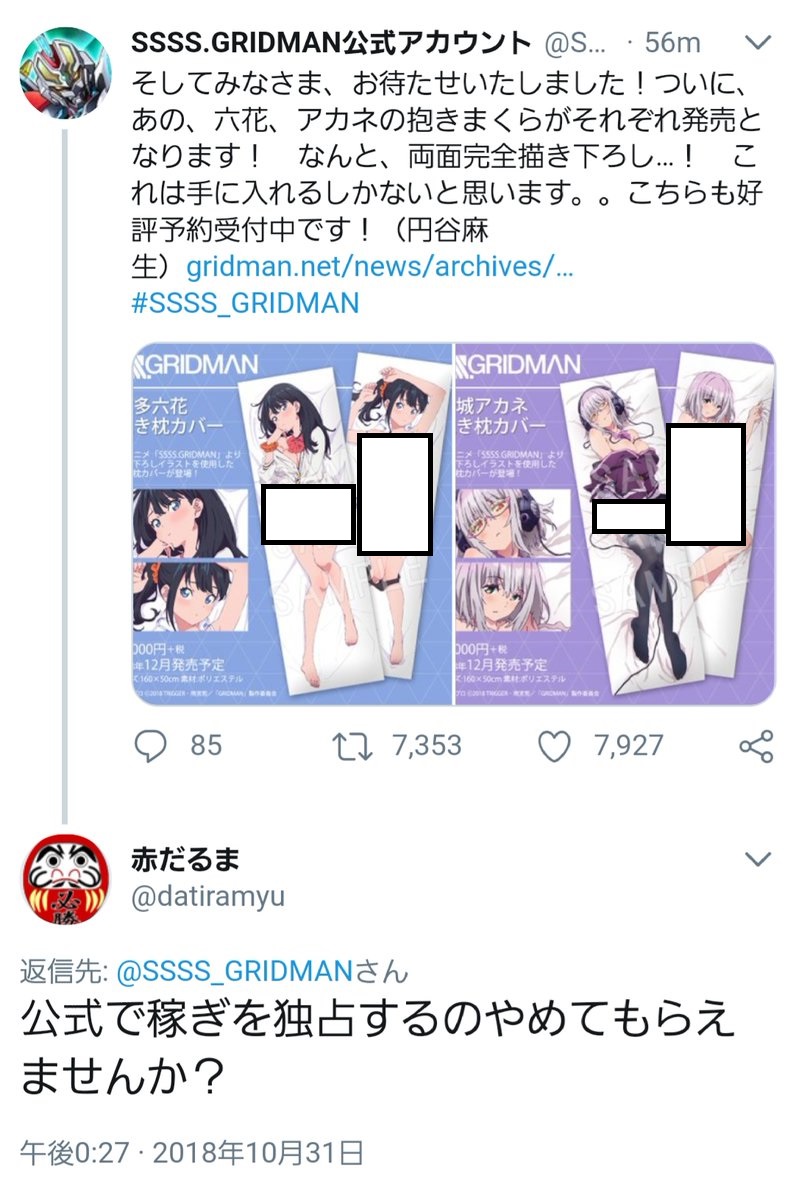The height and width of the screenshot is (1200, 793).
Task: Click the 7,927 likes count
Action: point(628,745)
